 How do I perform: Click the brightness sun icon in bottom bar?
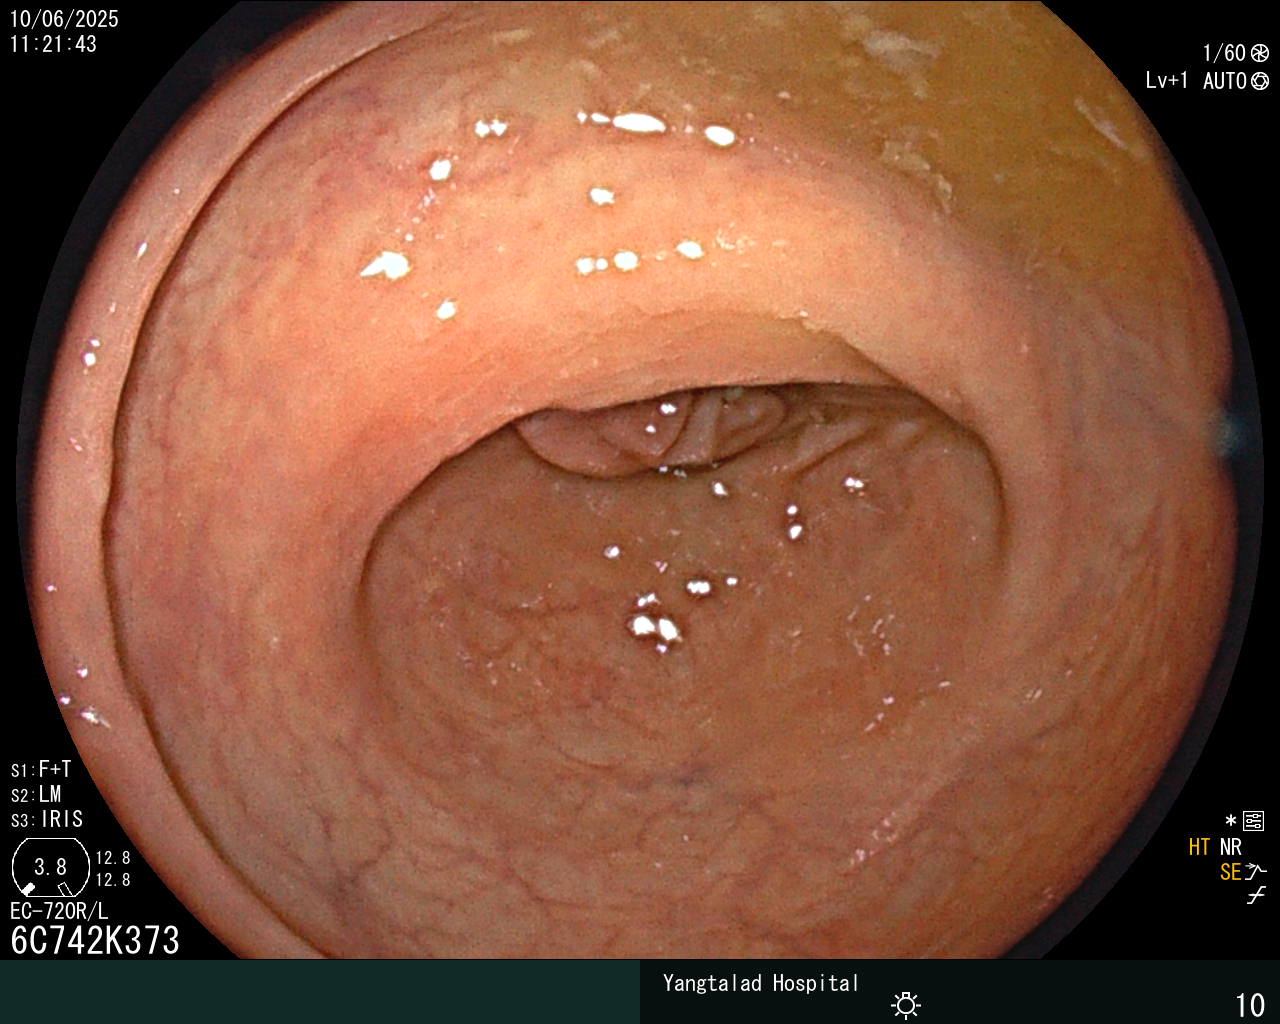(906, 1005)
